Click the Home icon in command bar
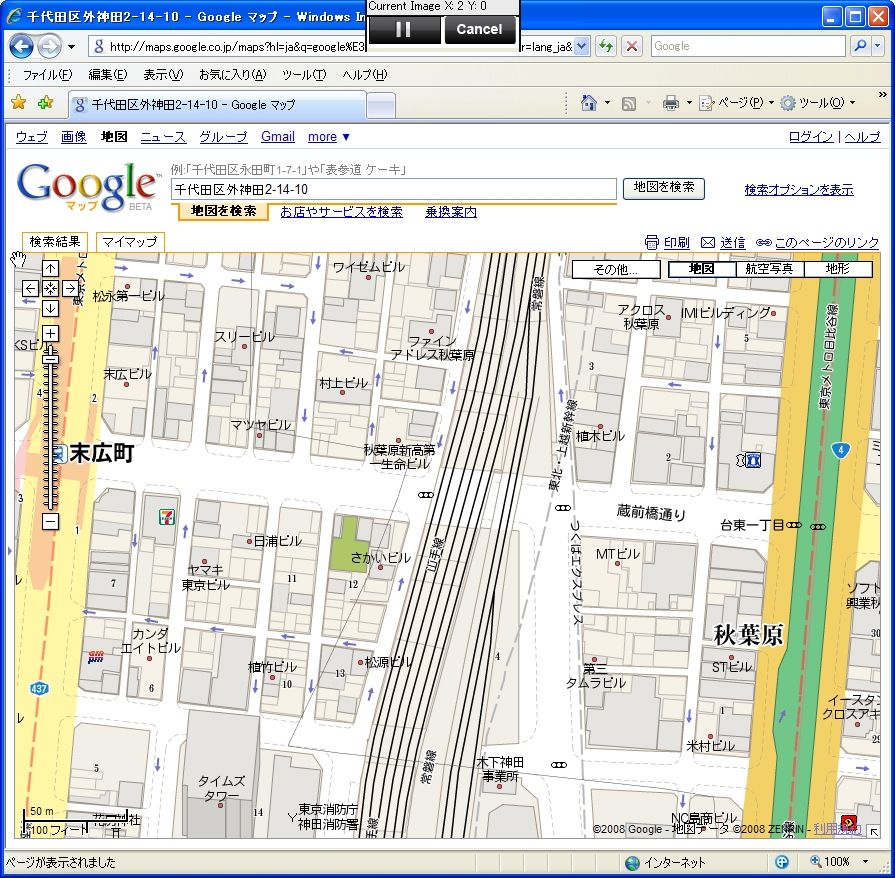 coord(588,103)
